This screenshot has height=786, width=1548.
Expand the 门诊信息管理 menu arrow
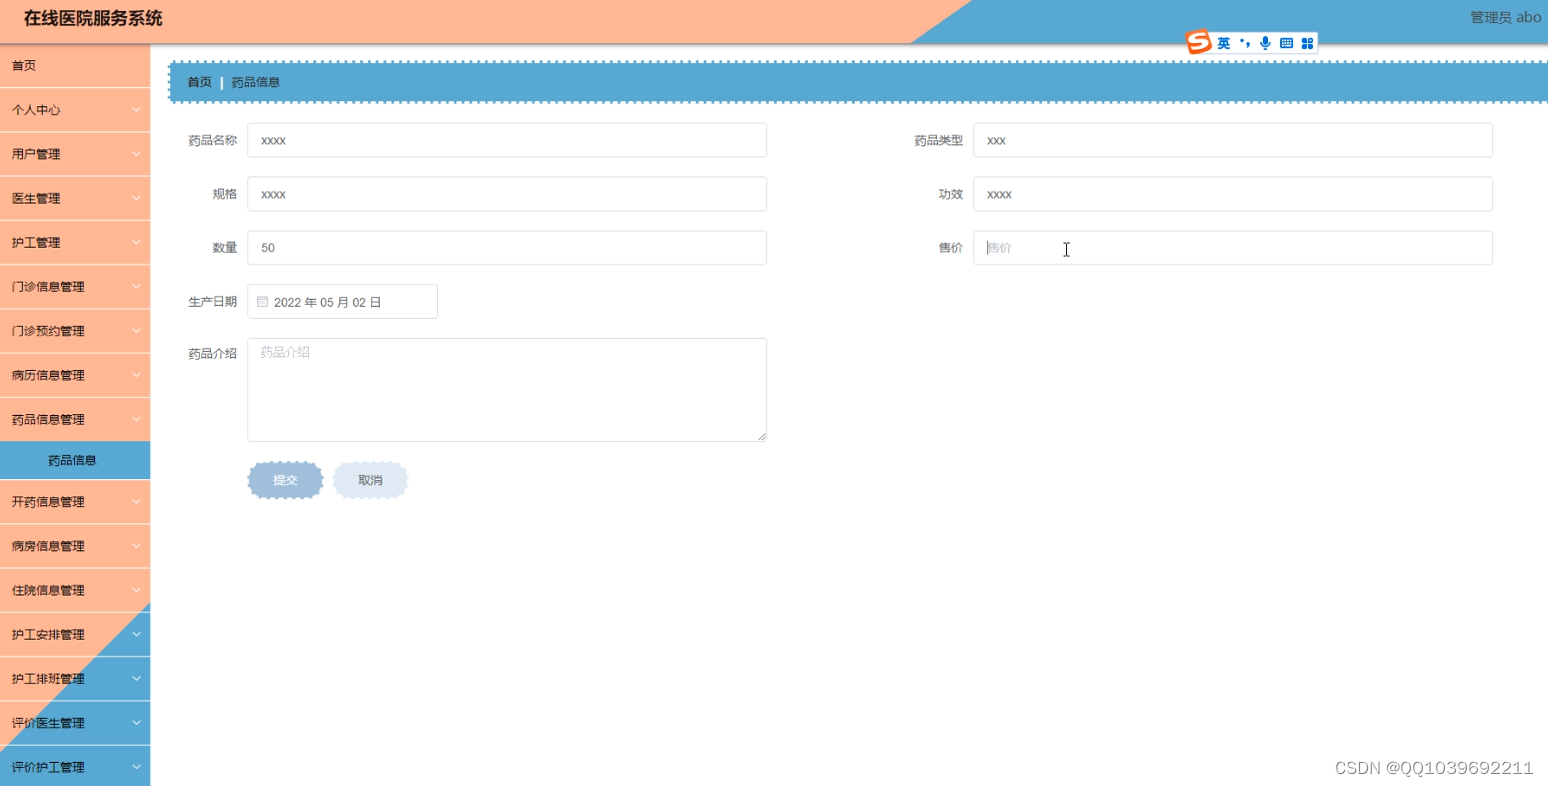click(136, 287)
